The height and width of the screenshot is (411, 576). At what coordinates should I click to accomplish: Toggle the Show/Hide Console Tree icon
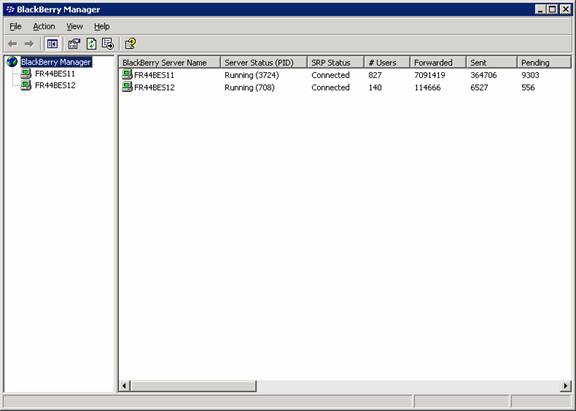click(x=52, y=44)
